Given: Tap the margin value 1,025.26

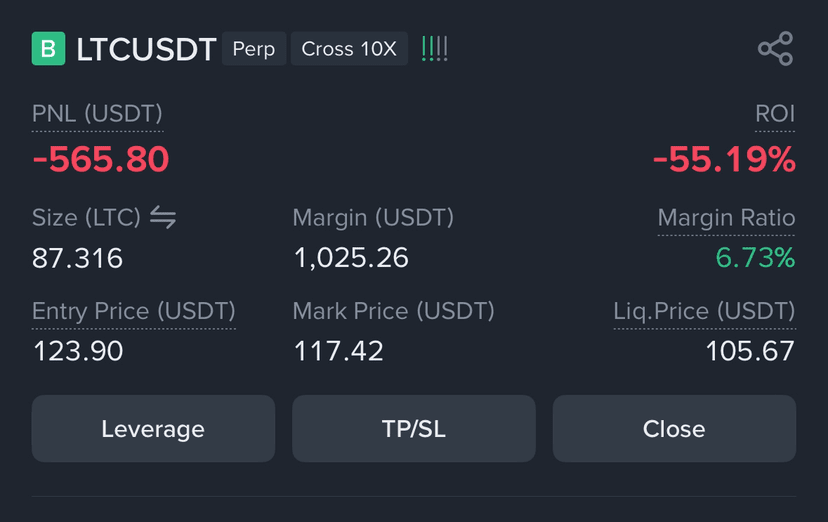Looking at the screenshot, I should point(351,258).
